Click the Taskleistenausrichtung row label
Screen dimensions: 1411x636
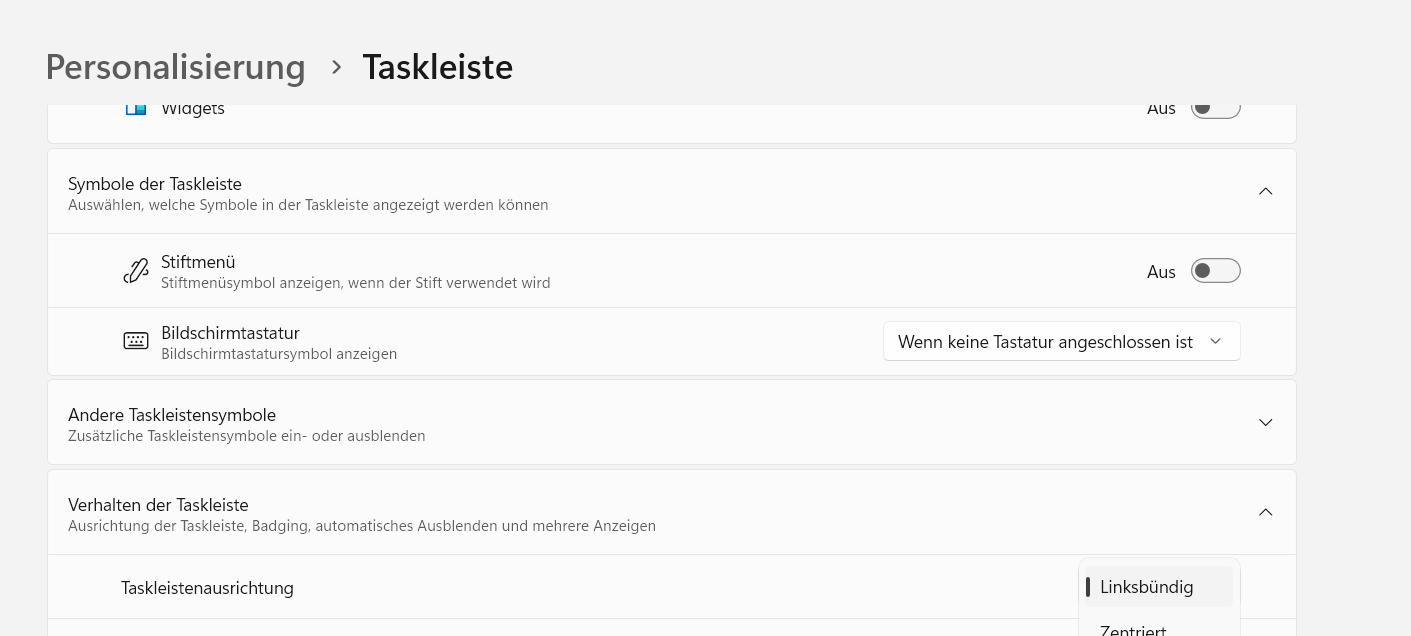click(207, 588)
